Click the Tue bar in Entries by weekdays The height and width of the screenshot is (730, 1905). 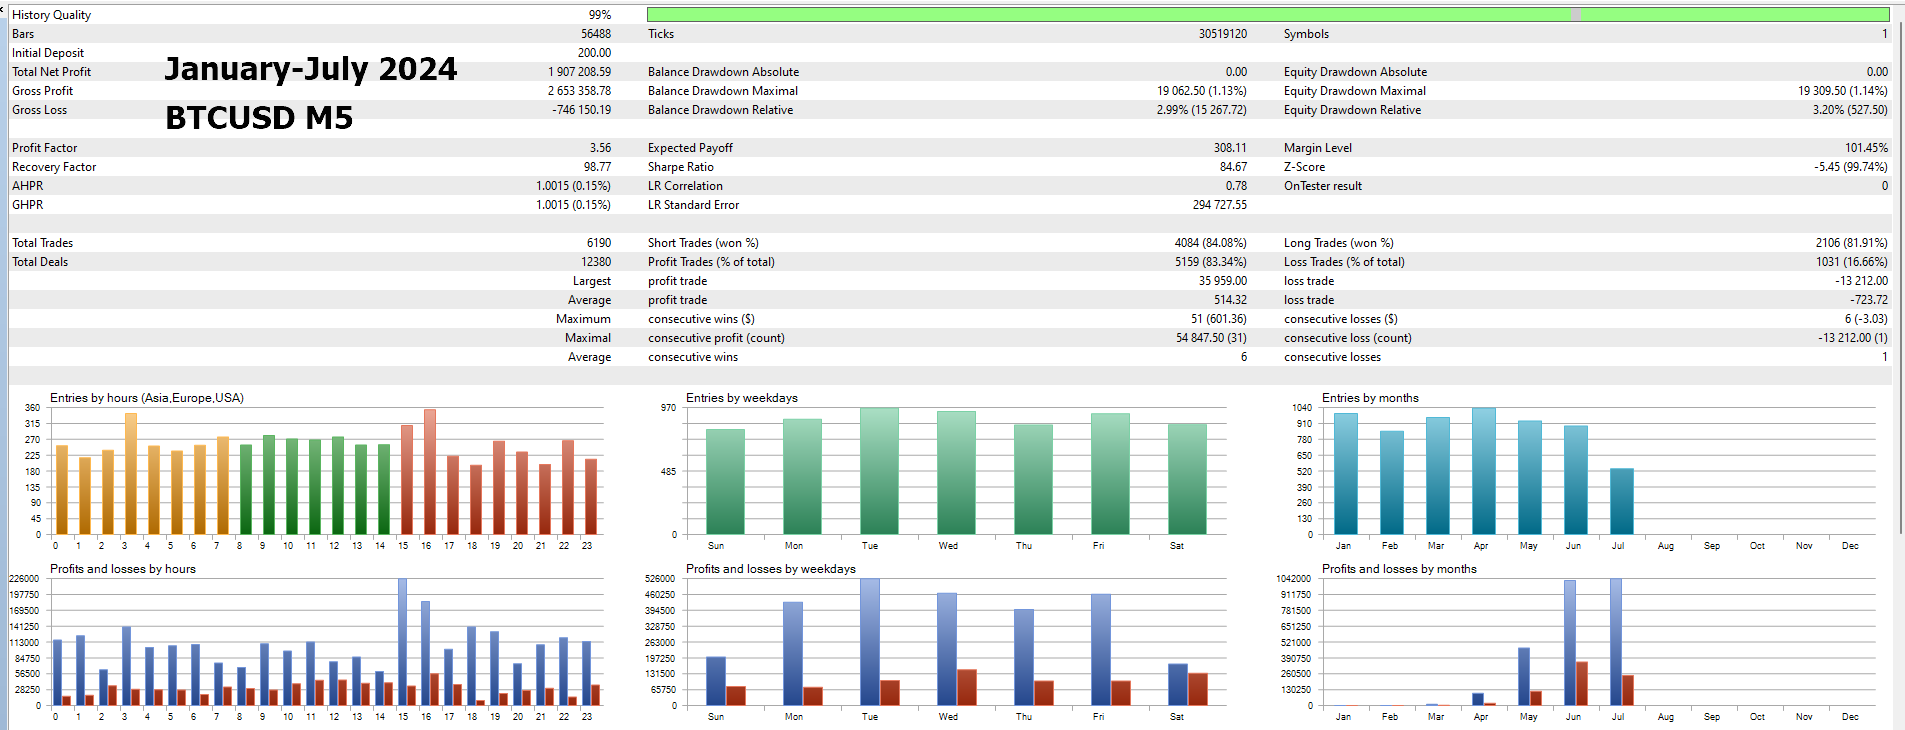pyautogui.click(x=879, y=470)
